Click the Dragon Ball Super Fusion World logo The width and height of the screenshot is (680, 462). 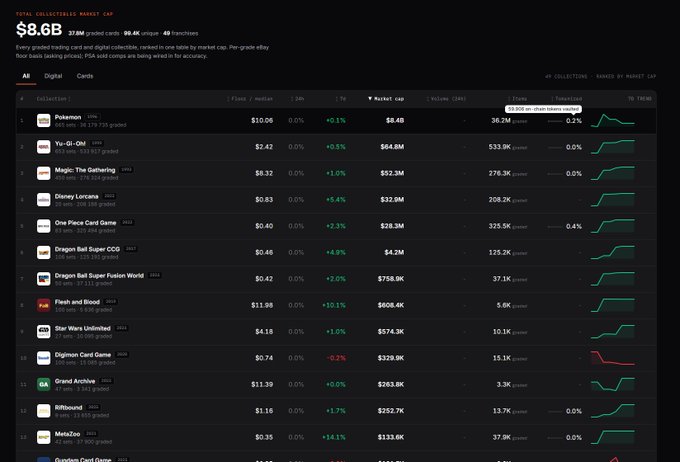(43, 279)
